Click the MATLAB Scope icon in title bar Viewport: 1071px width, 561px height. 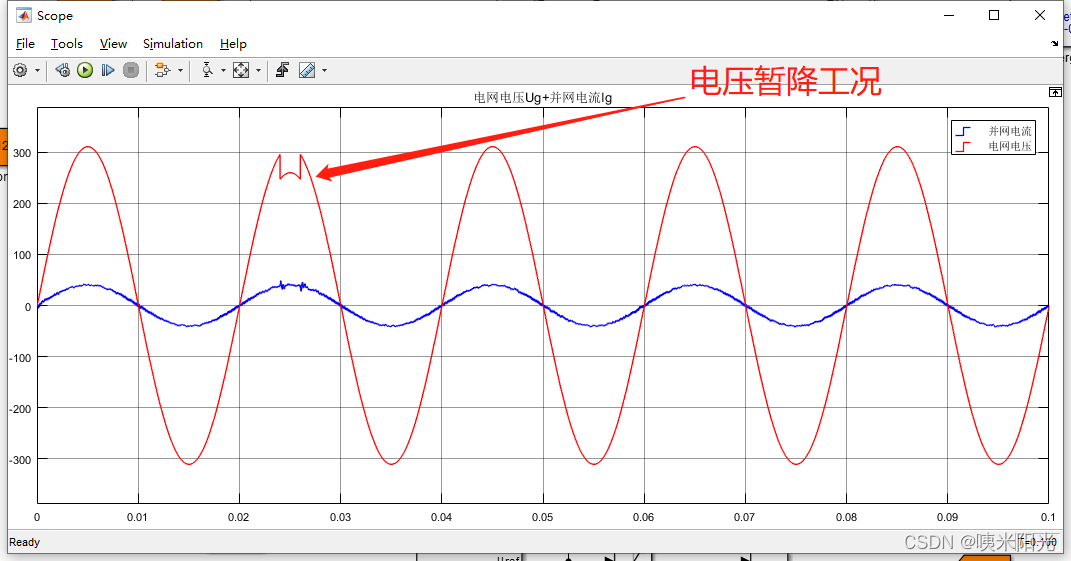(x=24, y=15)
